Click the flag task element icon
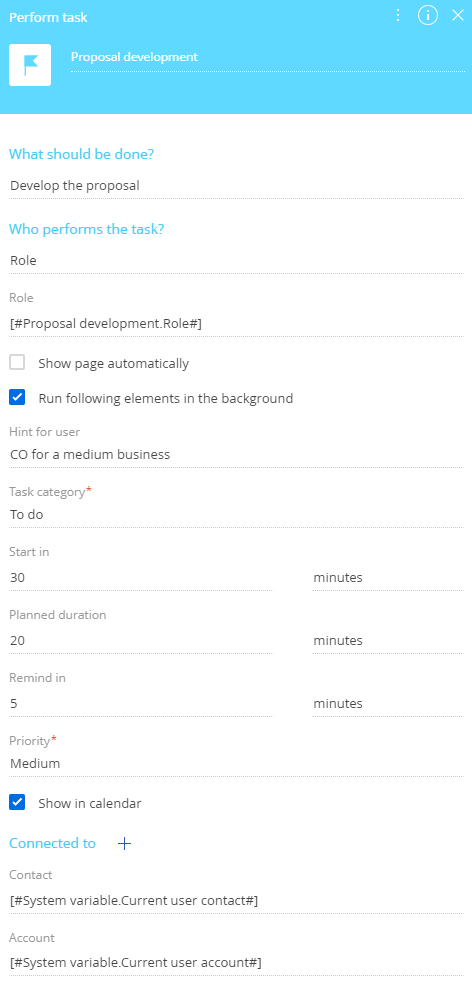This screenshot has height=982, width=472. coord(30,65)
